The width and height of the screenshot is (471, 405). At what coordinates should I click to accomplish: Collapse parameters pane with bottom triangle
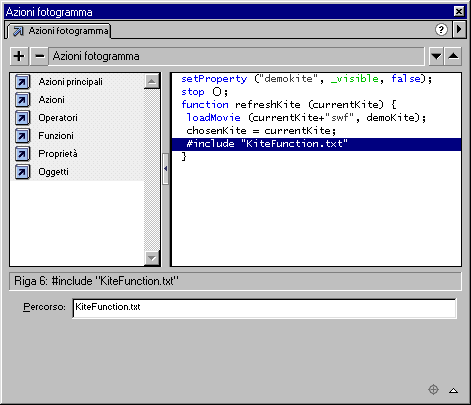click(453, 390)
